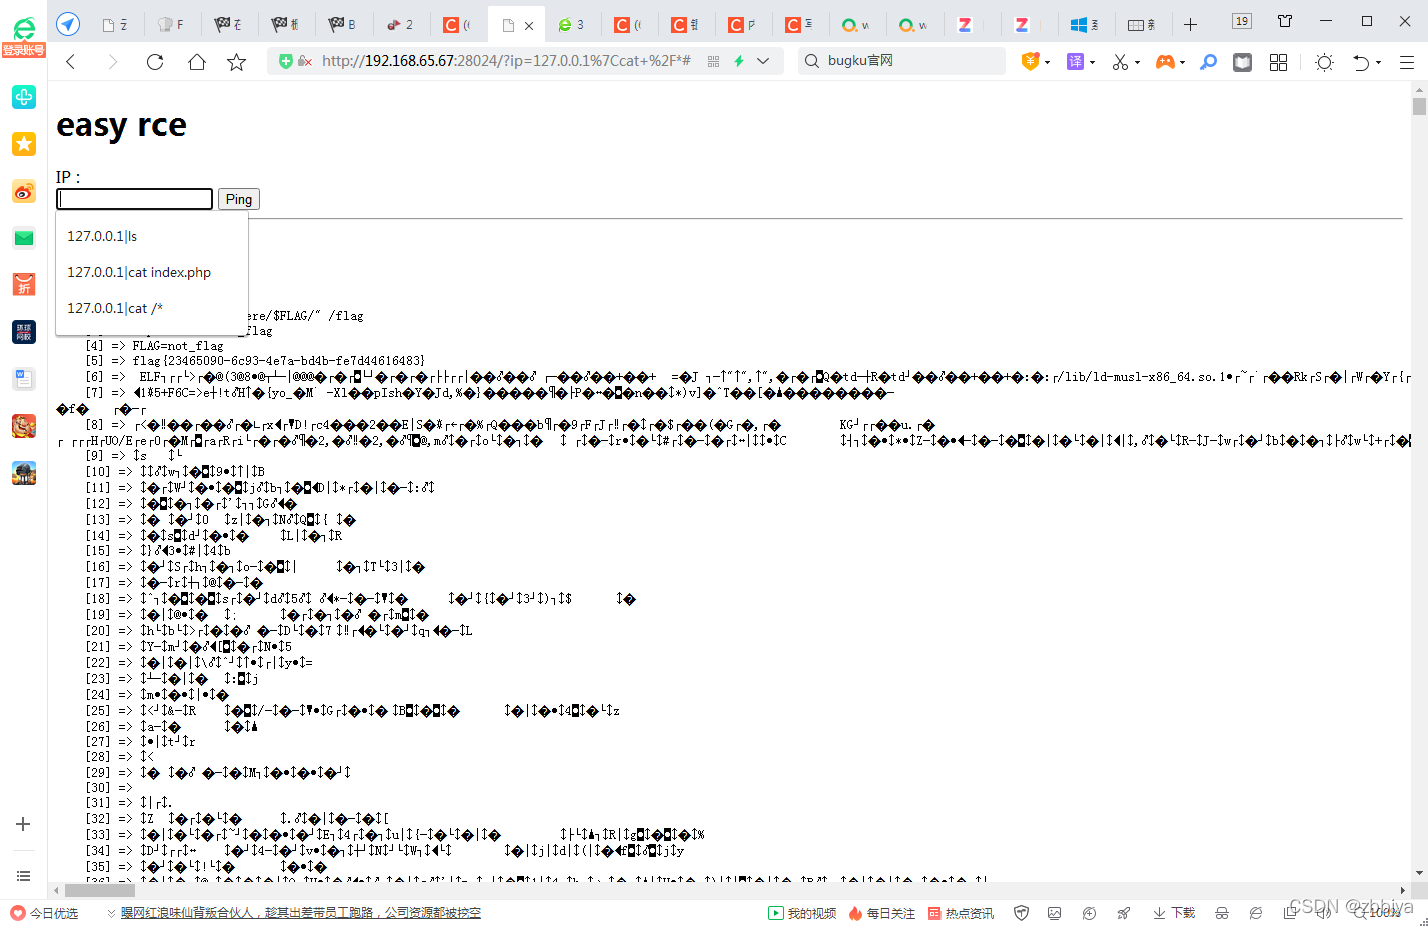Open the green mail sidebar icon
The height and width of the screenshot is (926, 1428).
click(x=24, y=238)
